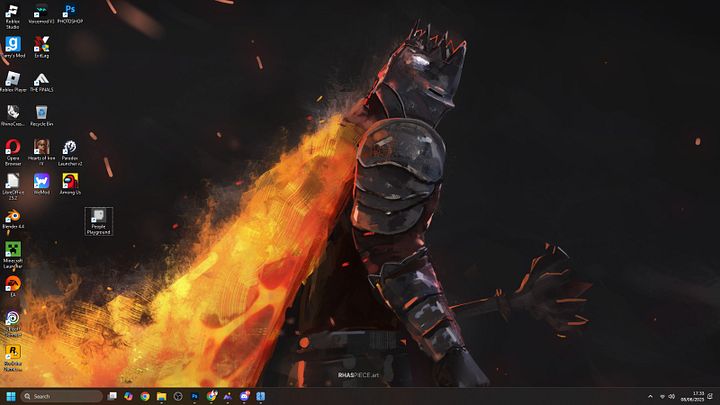
Task: Click the purple mountain taskbar icon
Action: click(x=228, y=396)
